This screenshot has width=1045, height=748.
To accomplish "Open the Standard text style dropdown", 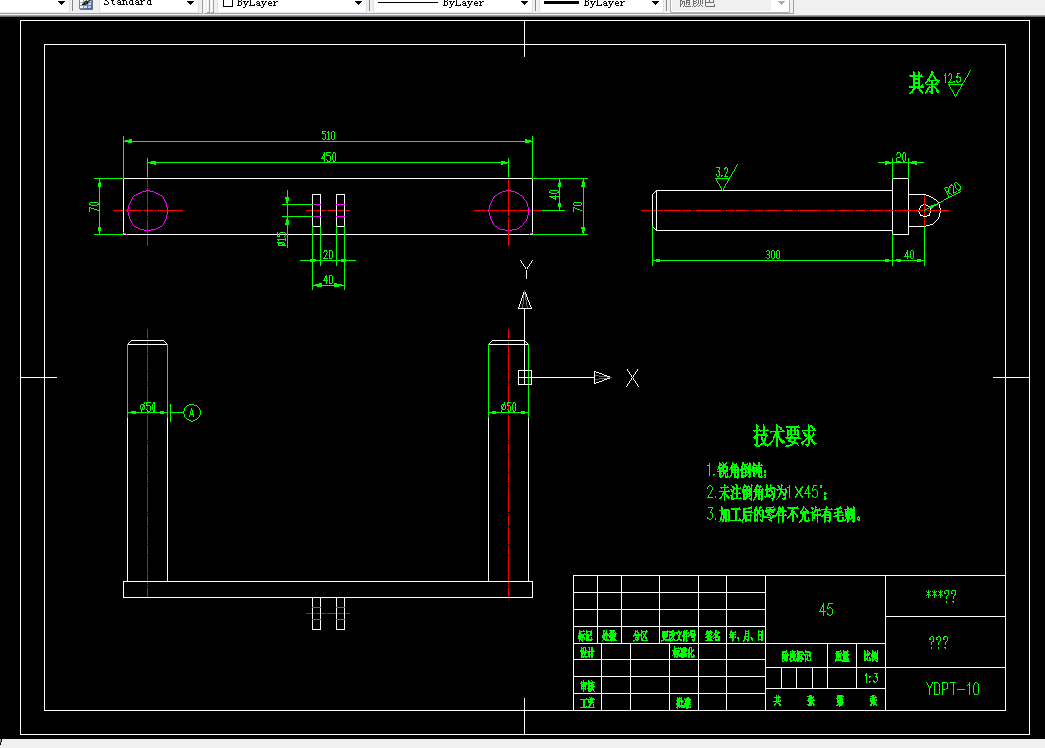I will 190,3.
